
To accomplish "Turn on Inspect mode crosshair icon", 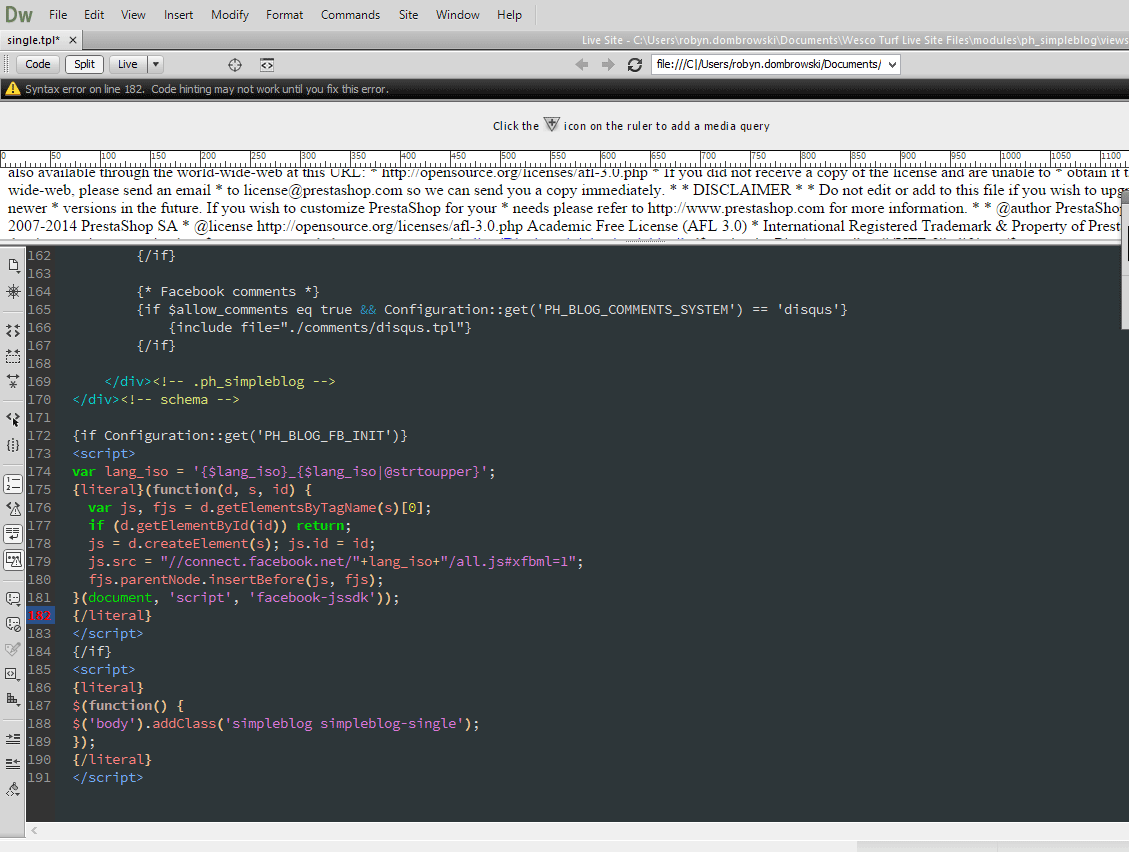I will coord(235,65).
